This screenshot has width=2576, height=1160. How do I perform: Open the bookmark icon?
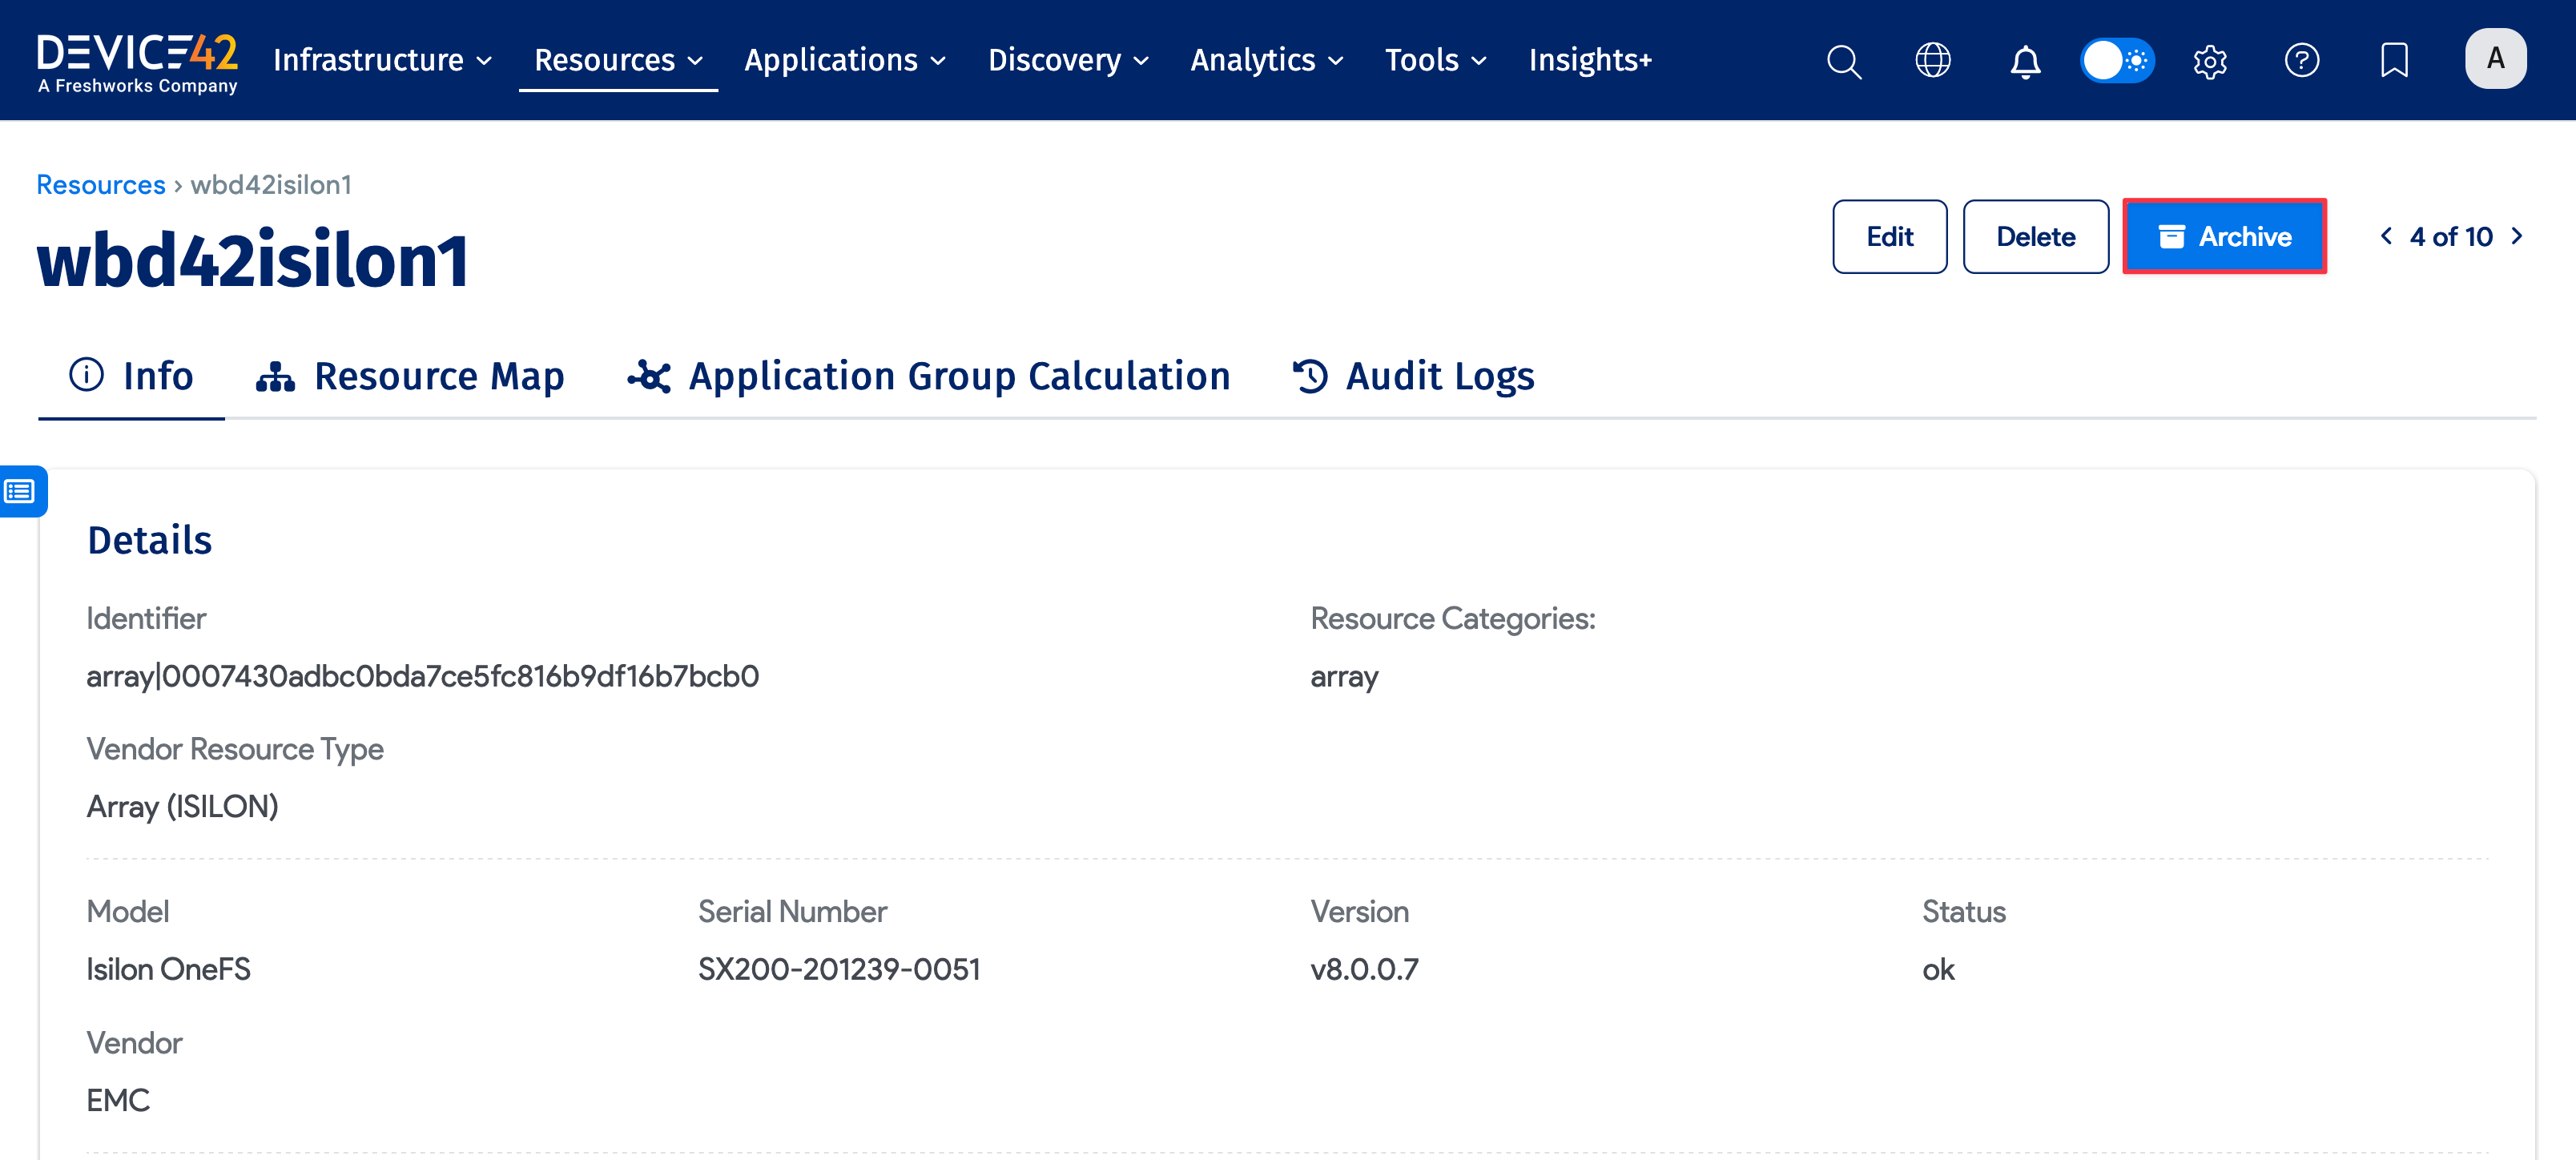coord(2393,60)
